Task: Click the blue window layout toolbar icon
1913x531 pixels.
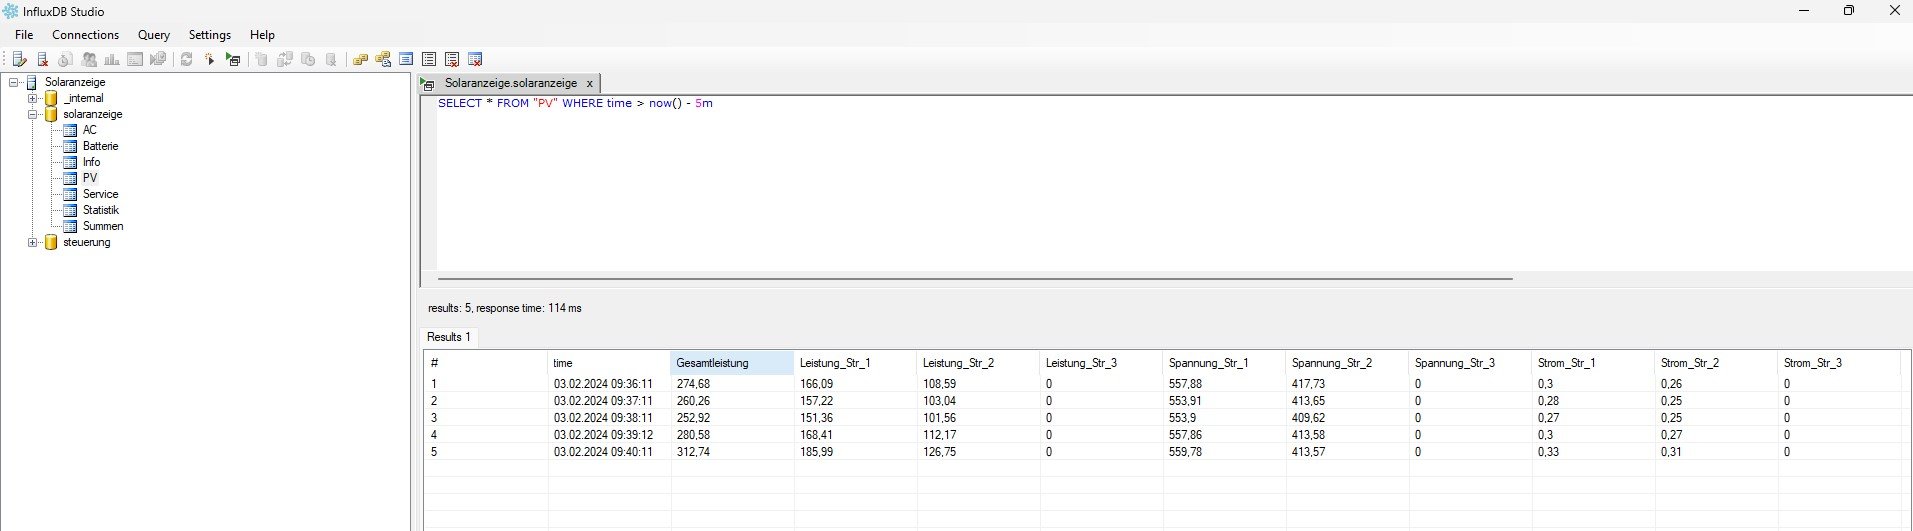Action: (406, 60)
